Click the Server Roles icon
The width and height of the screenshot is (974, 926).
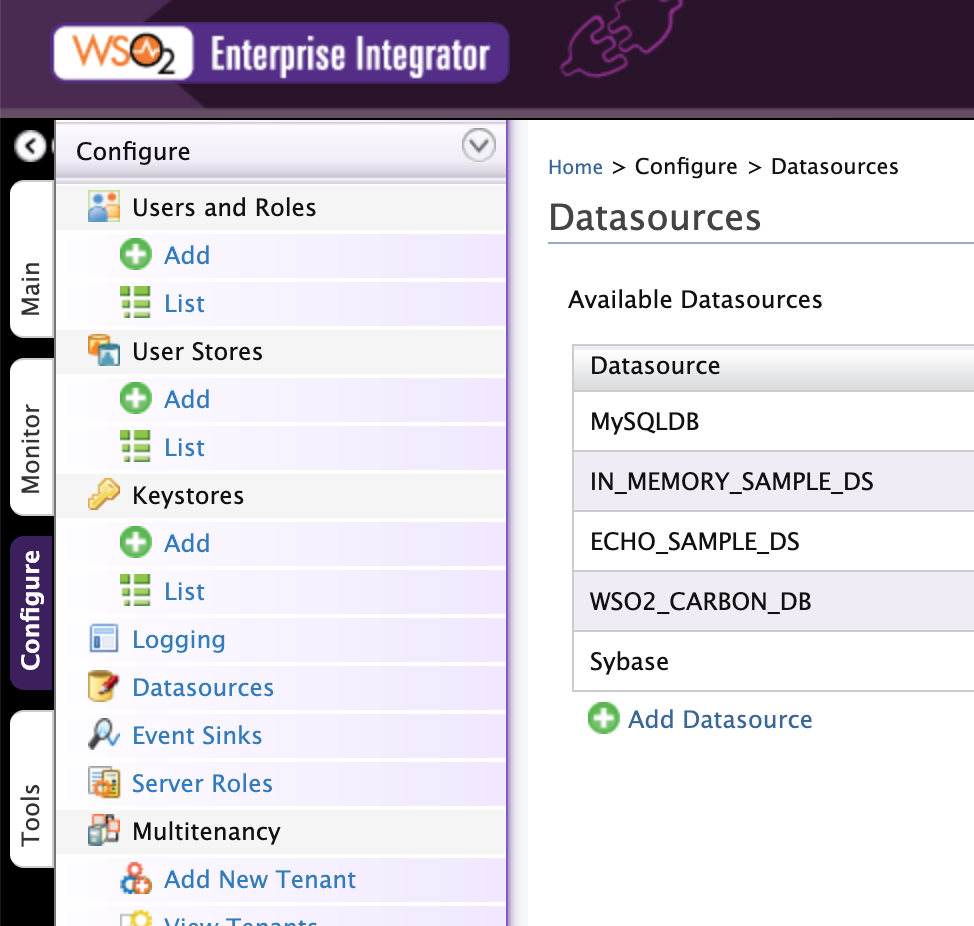pos(104,783)
